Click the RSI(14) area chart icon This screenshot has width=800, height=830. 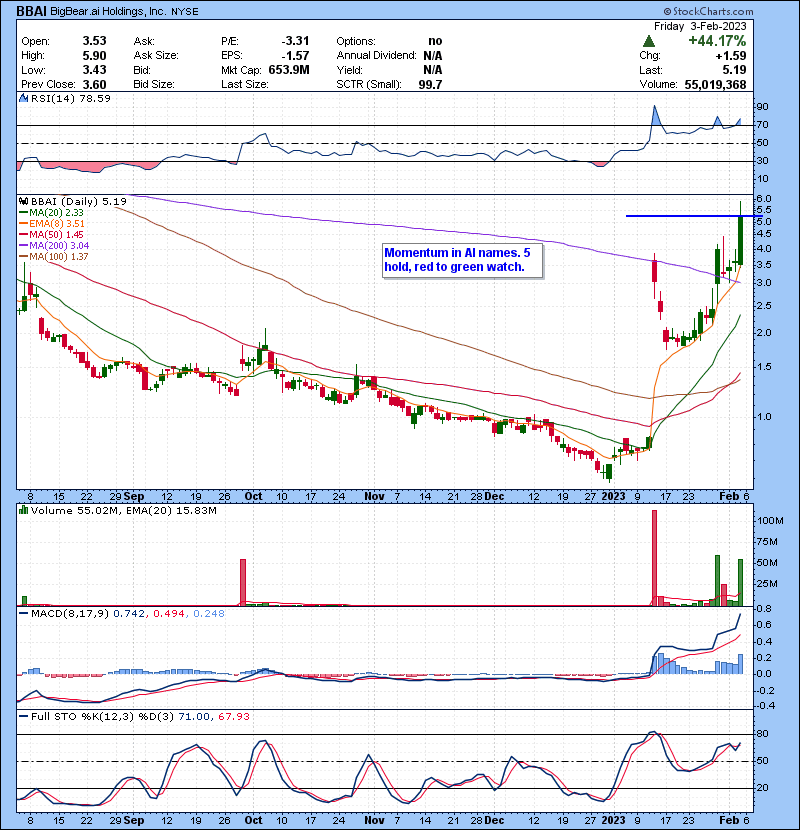pyautogui.click(x=24, y=98)
